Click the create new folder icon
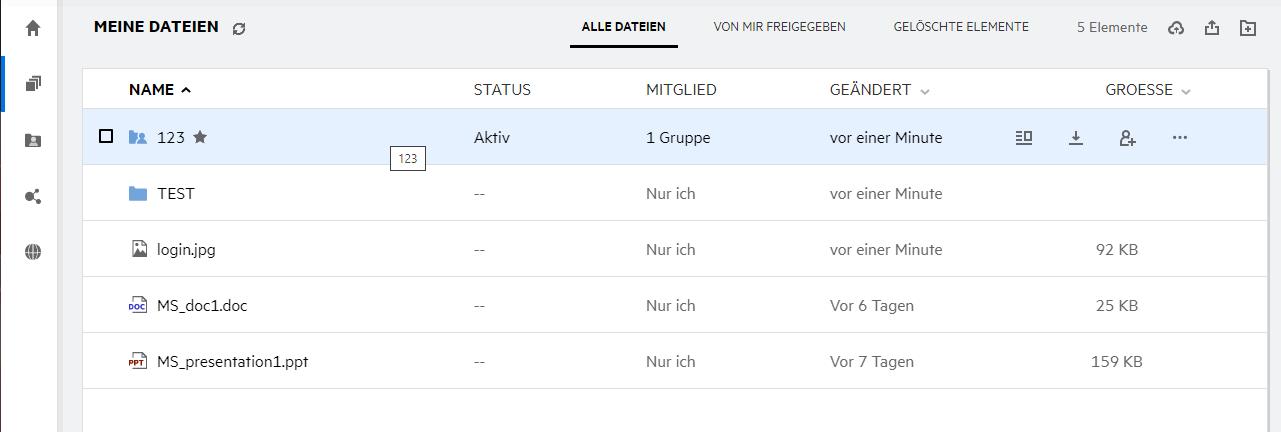Viewport: 1281px width, 432px height. pyautogui.click(x=1247, y=28)
